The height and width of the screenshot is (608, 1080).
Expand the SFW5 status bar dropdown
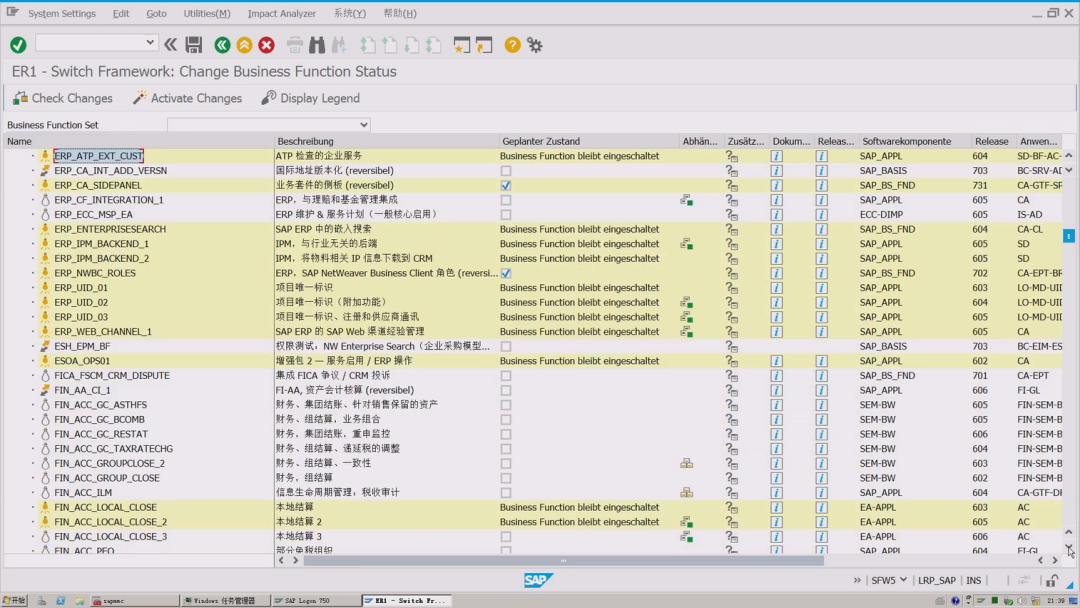point(903,580)
